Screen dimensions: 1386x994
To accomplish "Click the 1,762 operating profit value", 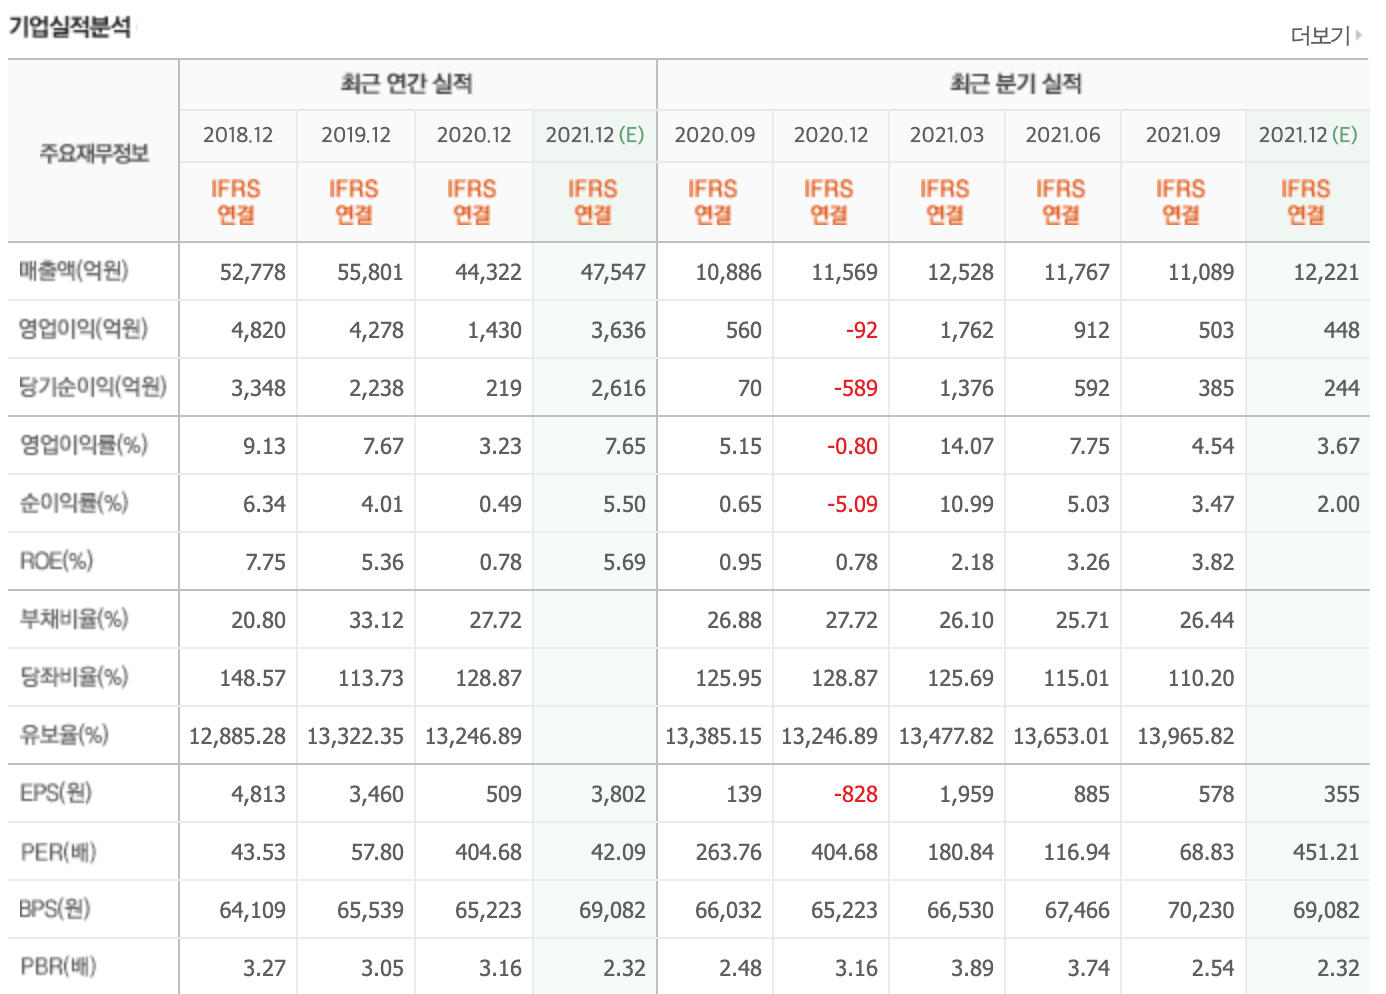I will click(x=967, y=330).
